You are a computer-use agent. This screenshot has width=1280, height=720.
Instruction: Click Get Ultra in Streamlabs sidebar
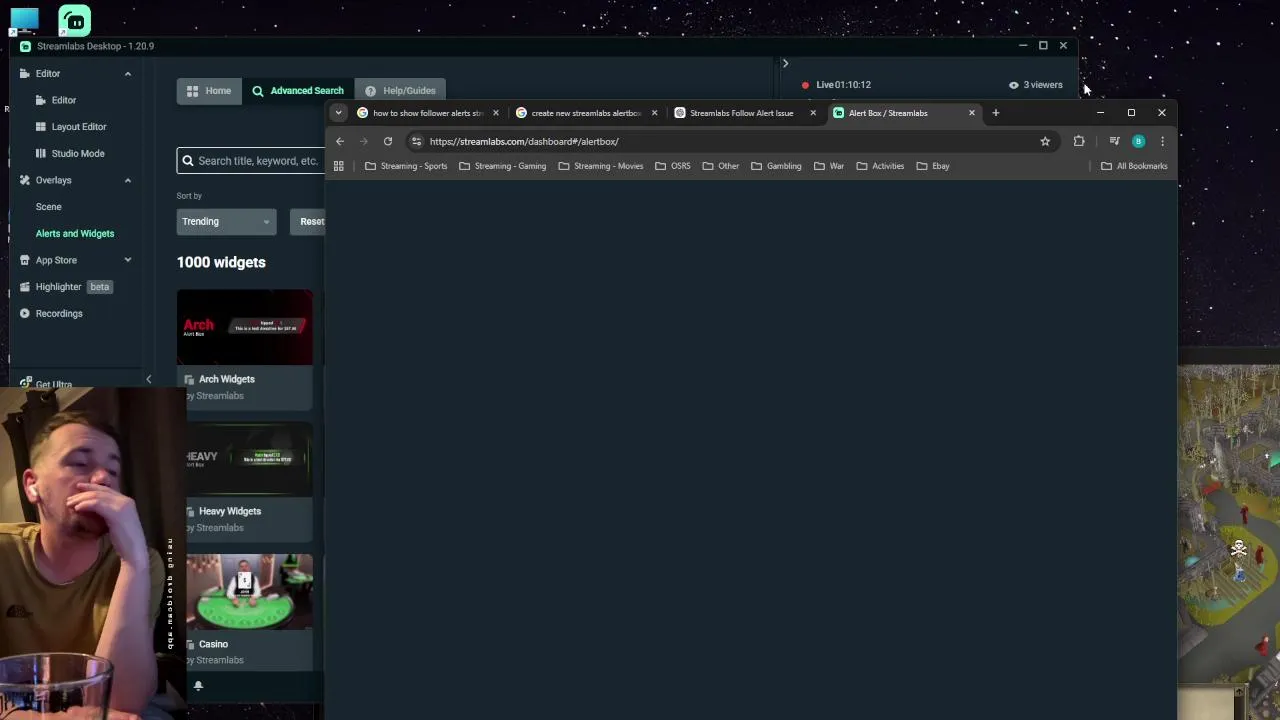click(46, 384)
